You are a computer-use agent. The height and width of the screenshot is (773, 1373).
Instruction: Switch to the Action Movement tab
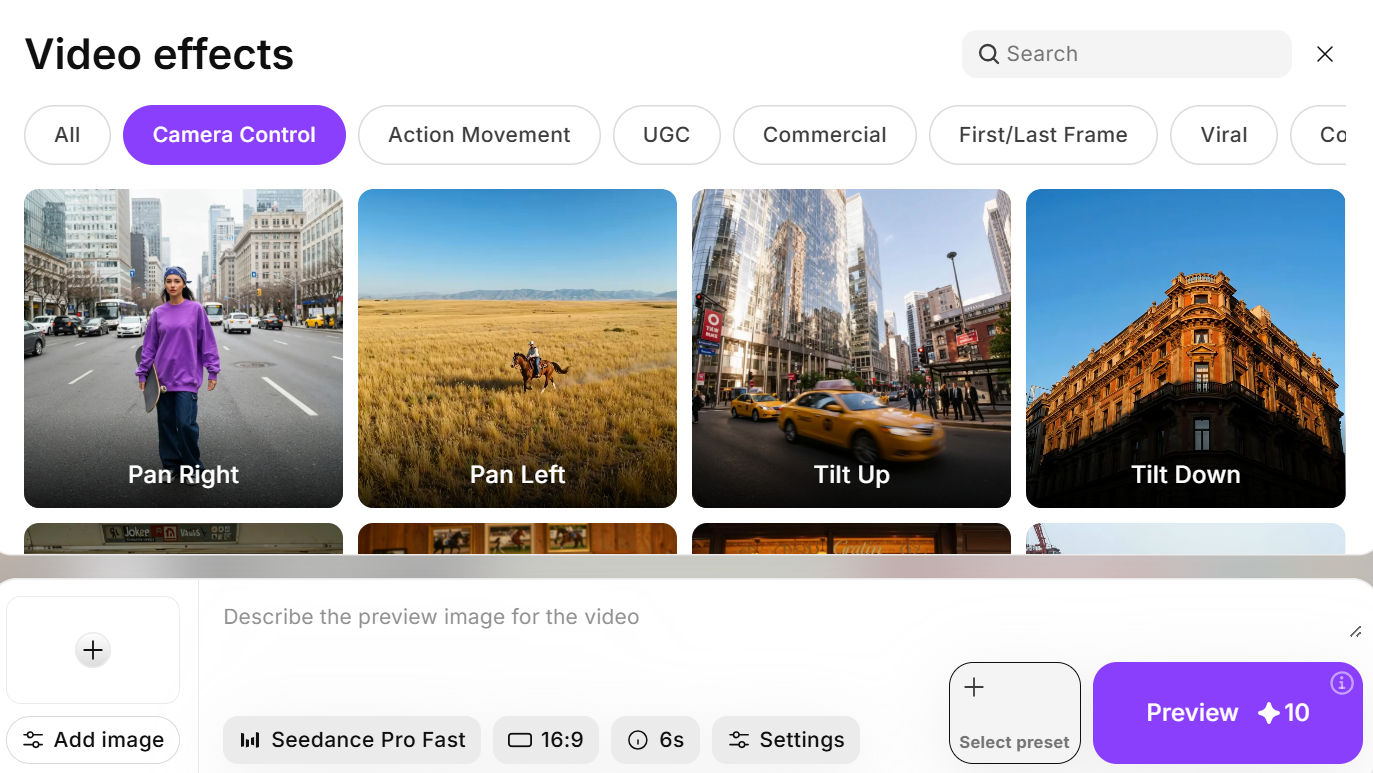click(x=478, y=134)
